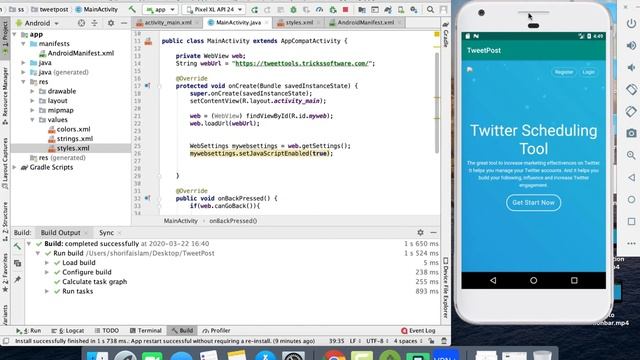Click the pin icon in Build panel sidebar
Screen dimensions: 640x360
pos(18,280)
